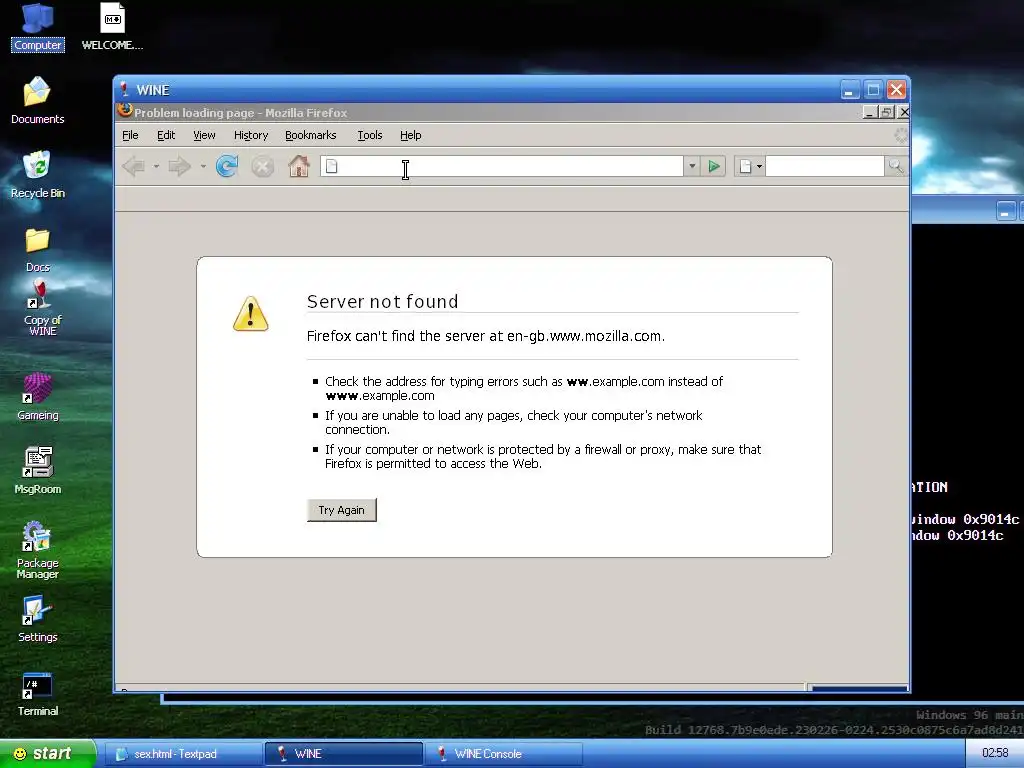Open the History menu
This screenshot has height=768, width=1024.
(x=251, y=135)
